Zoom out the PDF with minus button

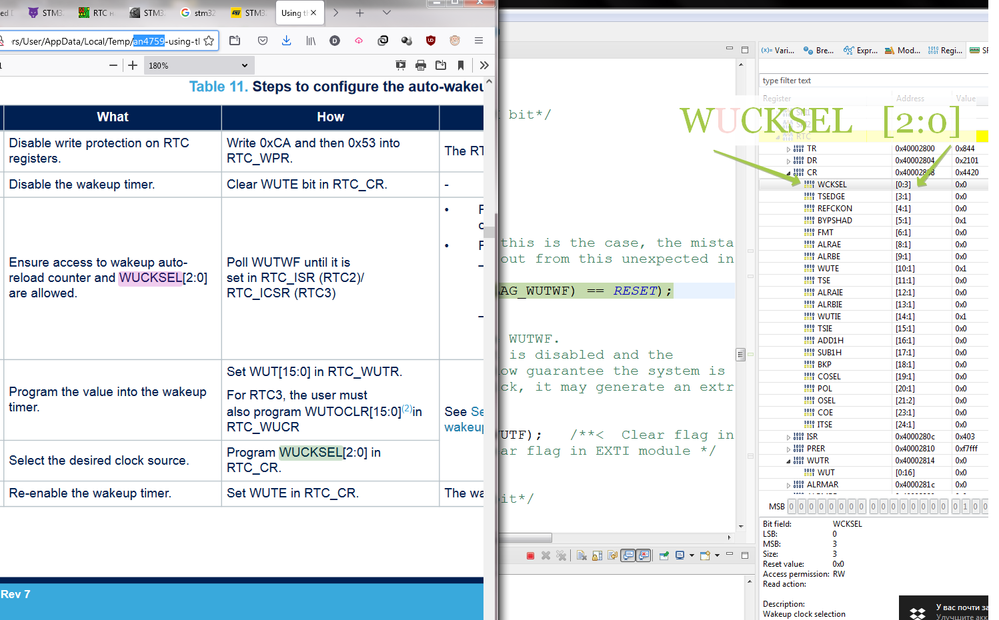(113, 65)
